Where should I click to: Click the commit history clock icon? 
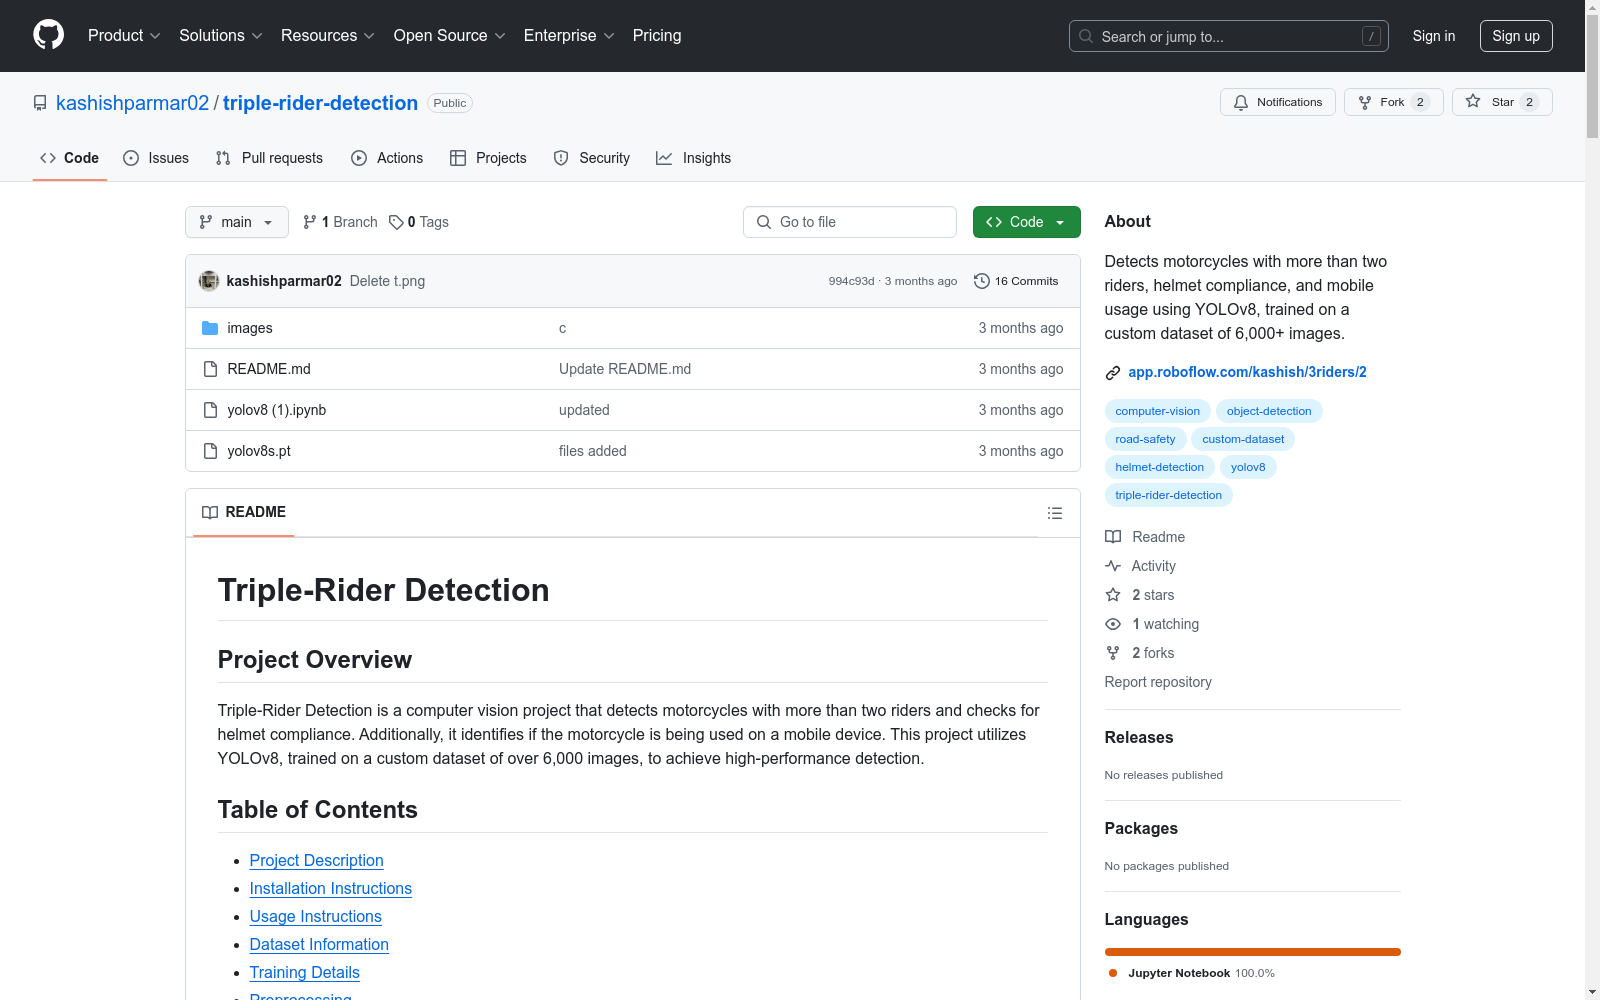981,281
